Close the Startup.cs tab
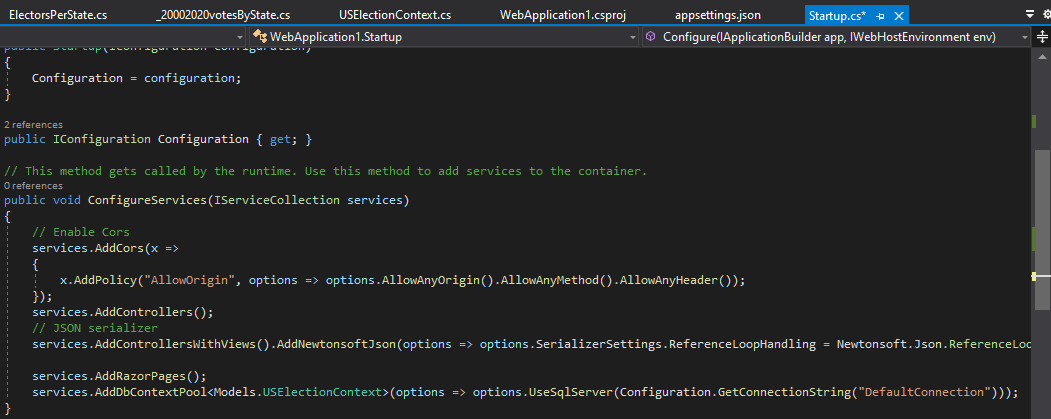This screenshot has height=419, width=1051. click(899, 15)
